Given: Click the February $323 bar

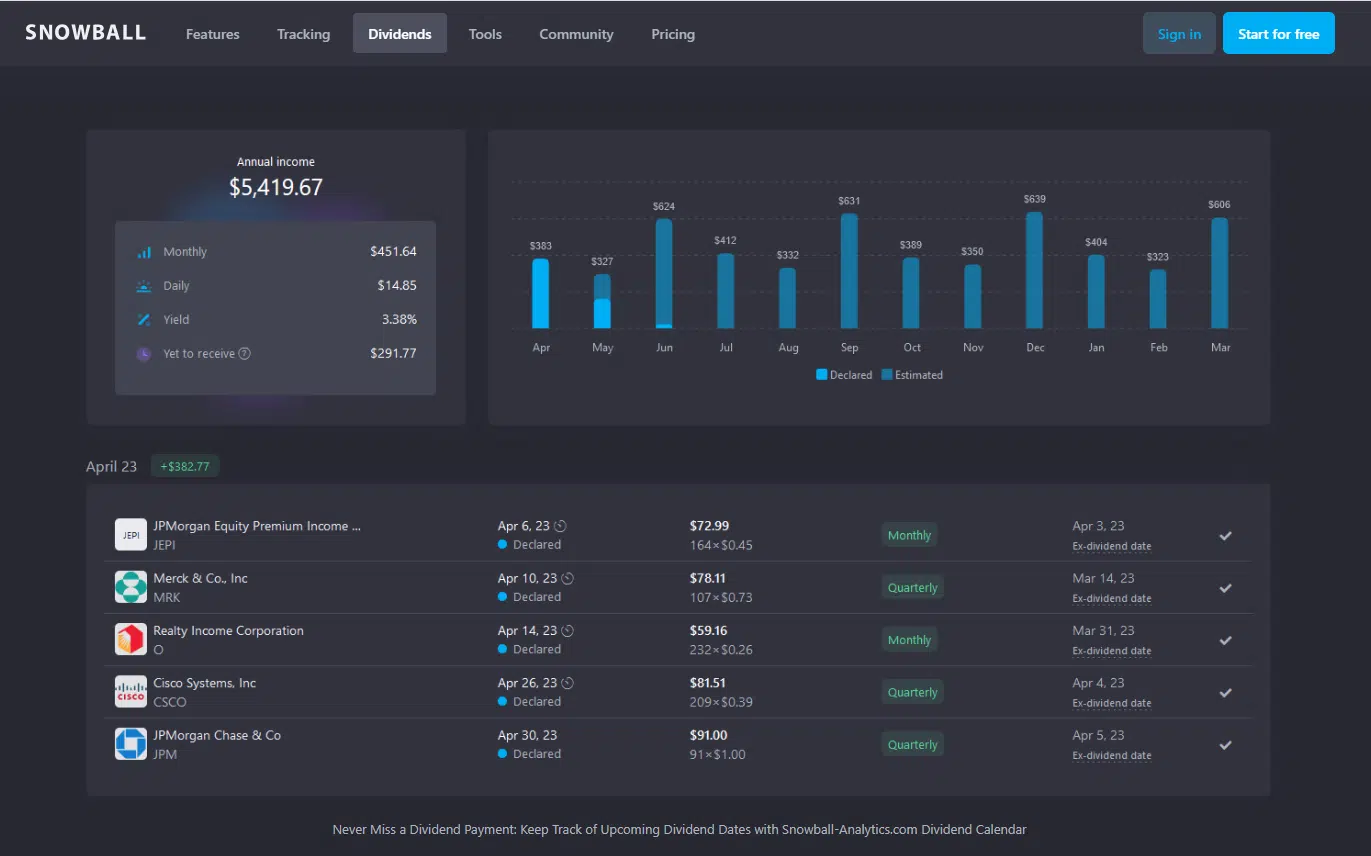Looking at the screenshot, I should tap(1158, 299).
